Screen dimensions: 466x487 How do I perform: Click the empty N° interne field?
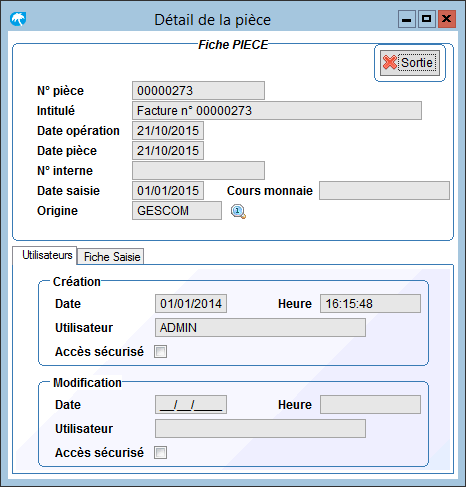tap(198, 171)
